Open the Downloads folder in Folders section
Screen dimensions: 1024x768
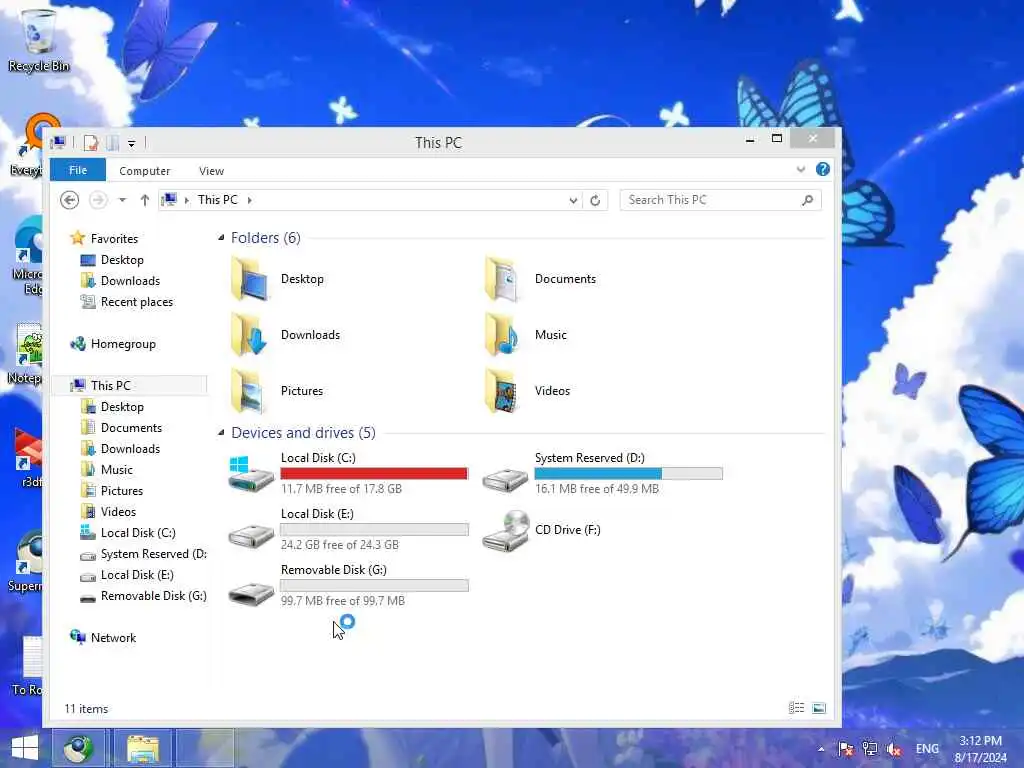click(x=249, y=335)
